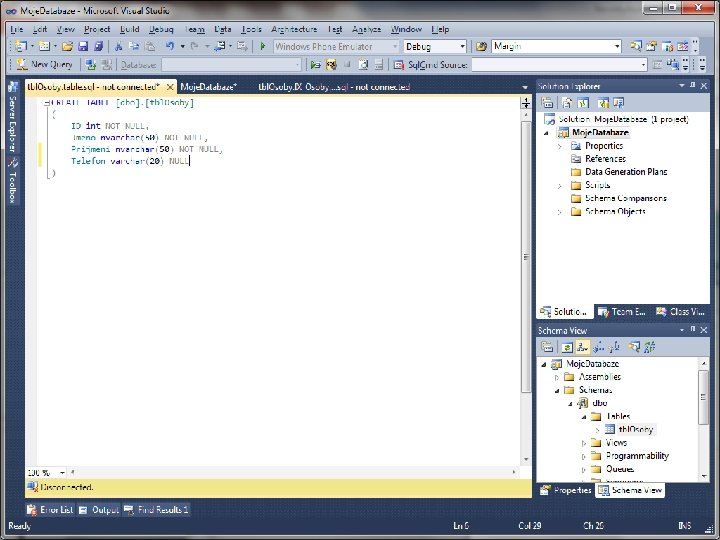Expand the Properties node in Solution Explorer

[559, 146]
